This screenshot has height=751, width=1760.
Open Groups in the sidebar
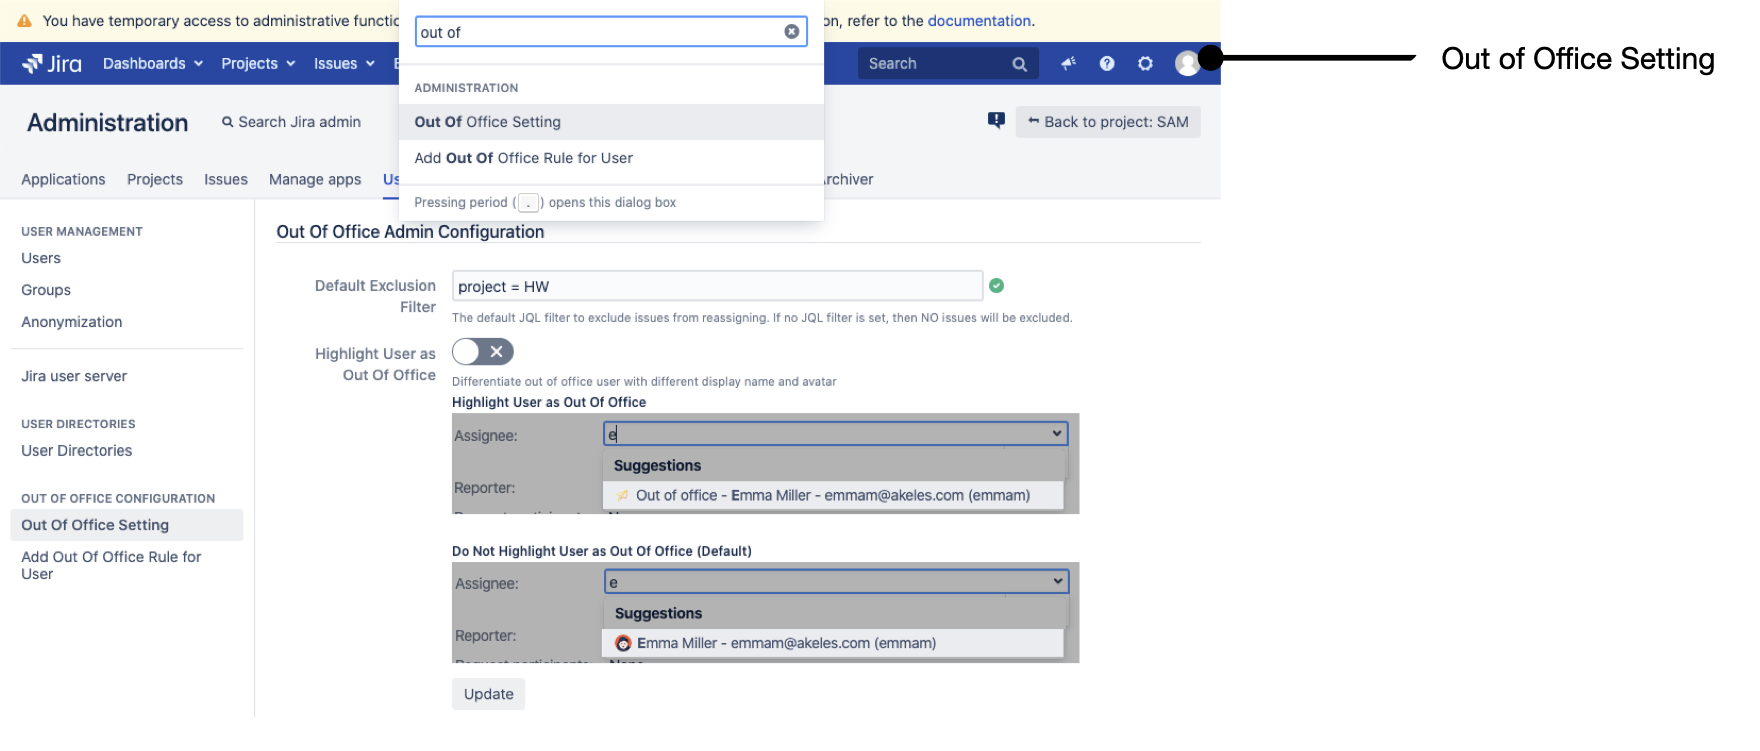[x=46, y=290]
